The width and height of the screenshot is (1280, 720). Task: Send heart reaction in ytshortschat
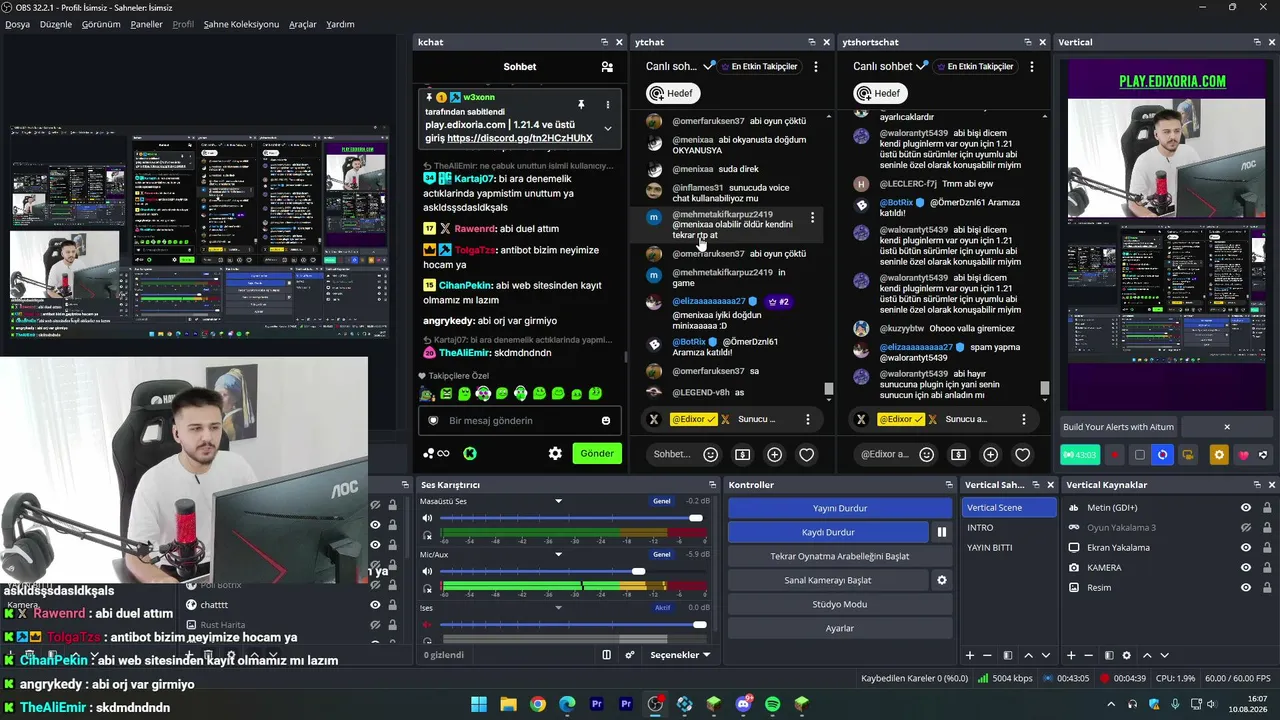click(x=1022, y=454)
